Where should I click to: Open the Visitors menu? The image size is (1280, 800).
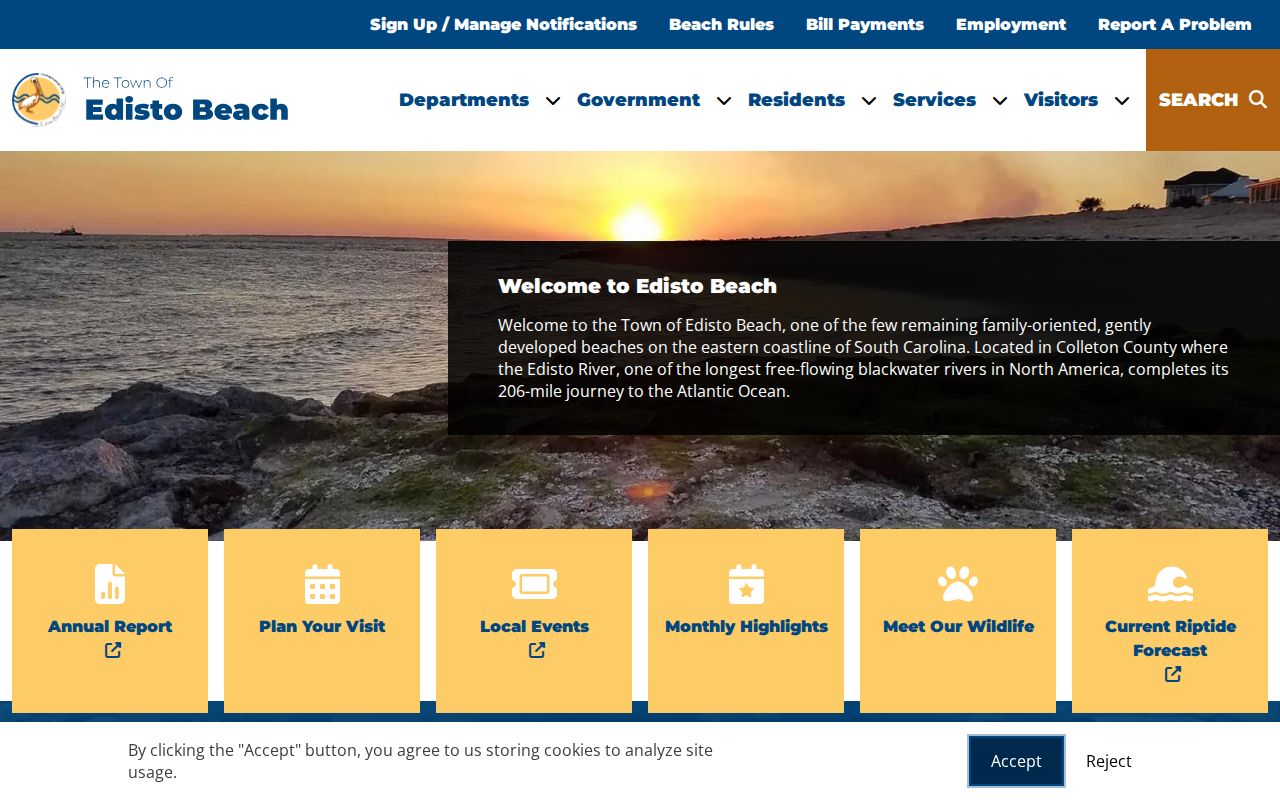pos(1061,99)
